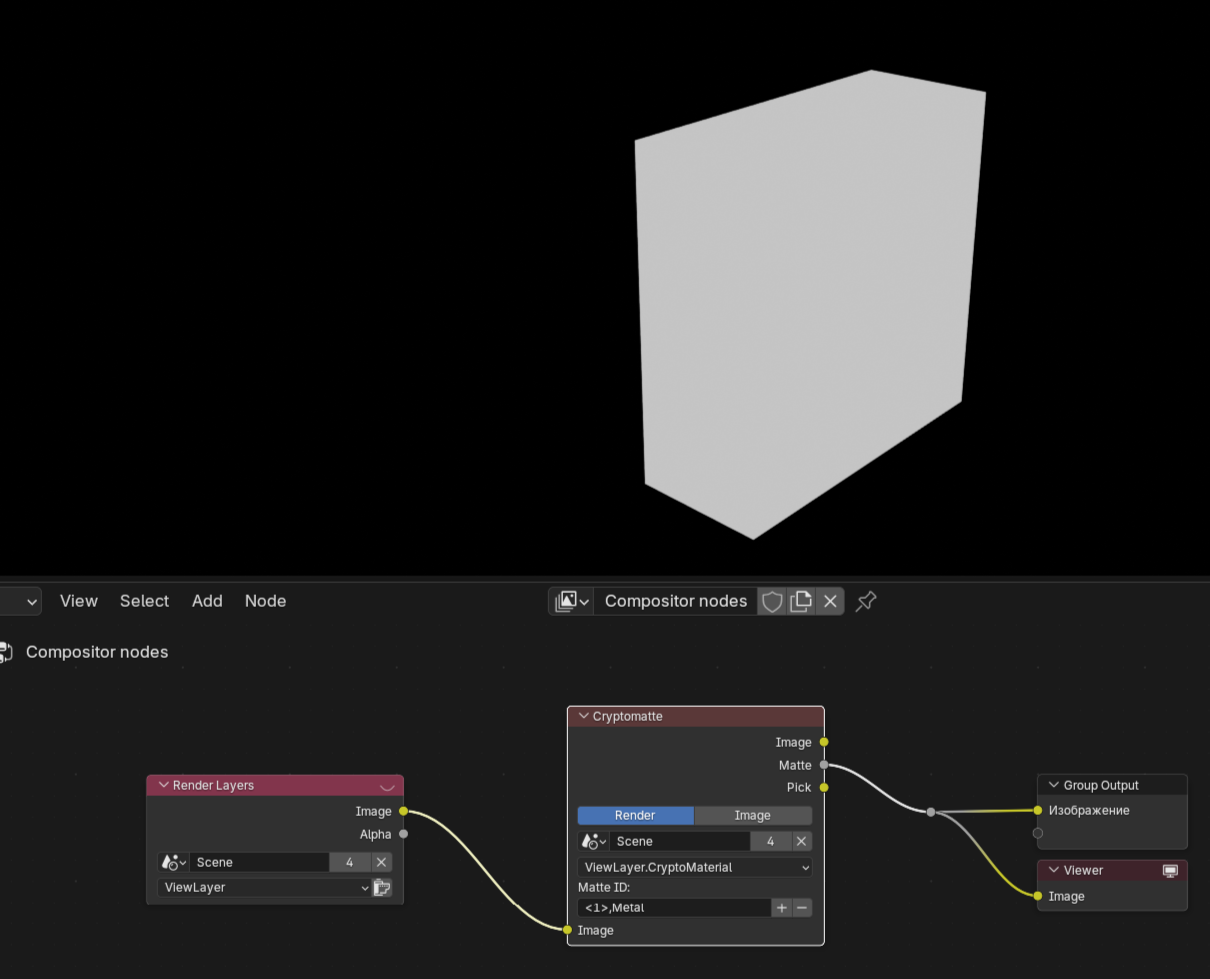Click the Group Output node title
Screen dimensions: 1210x979
click(x=1101, y=785)
